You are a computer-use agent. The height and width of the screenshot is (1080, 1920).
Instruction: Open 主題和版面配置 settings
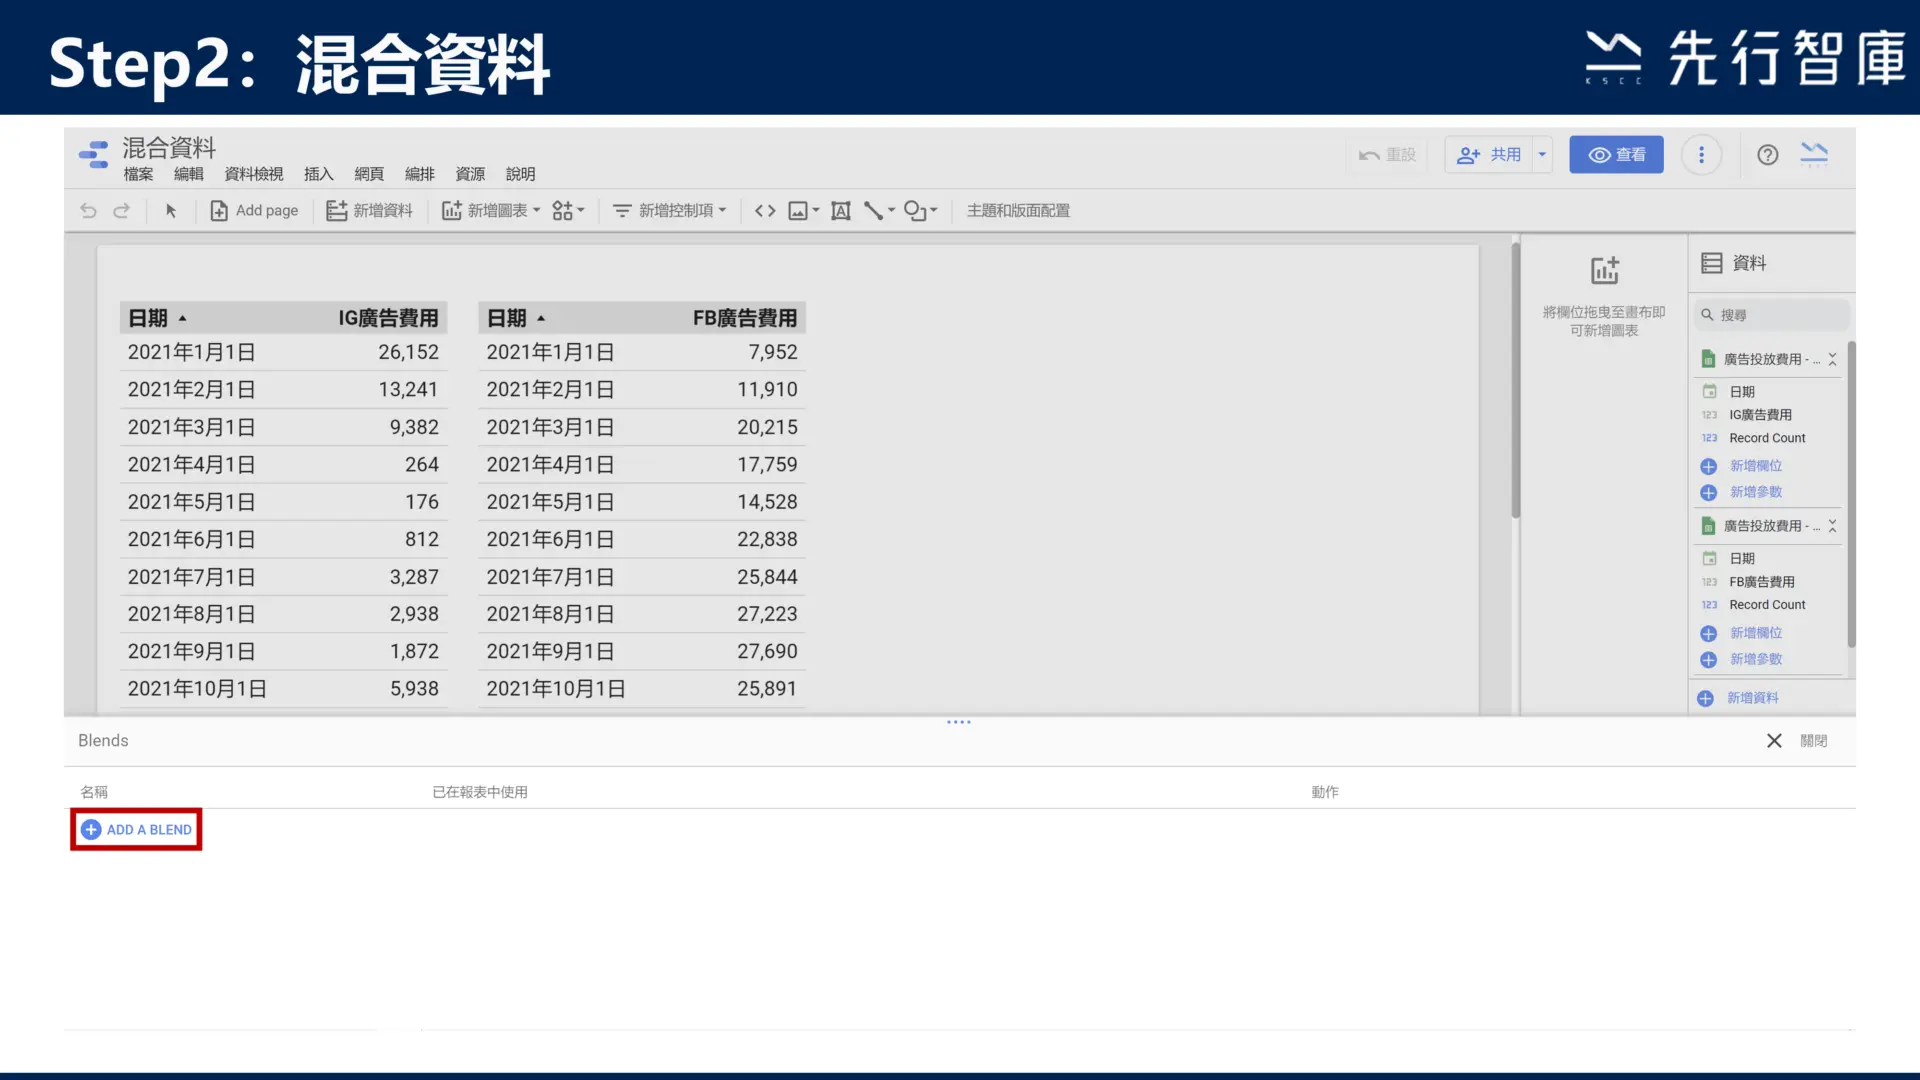pyautogui.click(x=1018, y=210)
